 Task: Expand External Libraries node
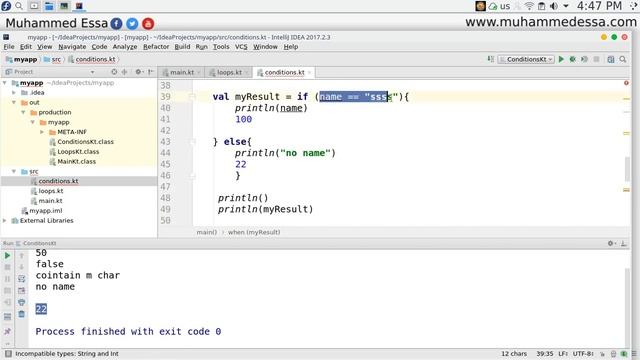point(5,220)
